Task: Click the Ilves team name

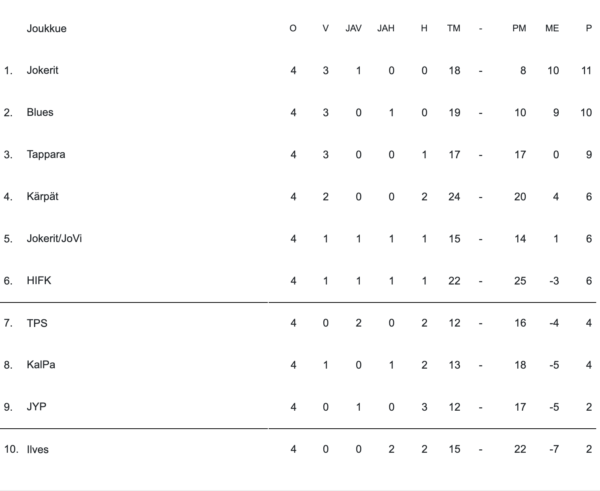Action: [x=38, y=450]
